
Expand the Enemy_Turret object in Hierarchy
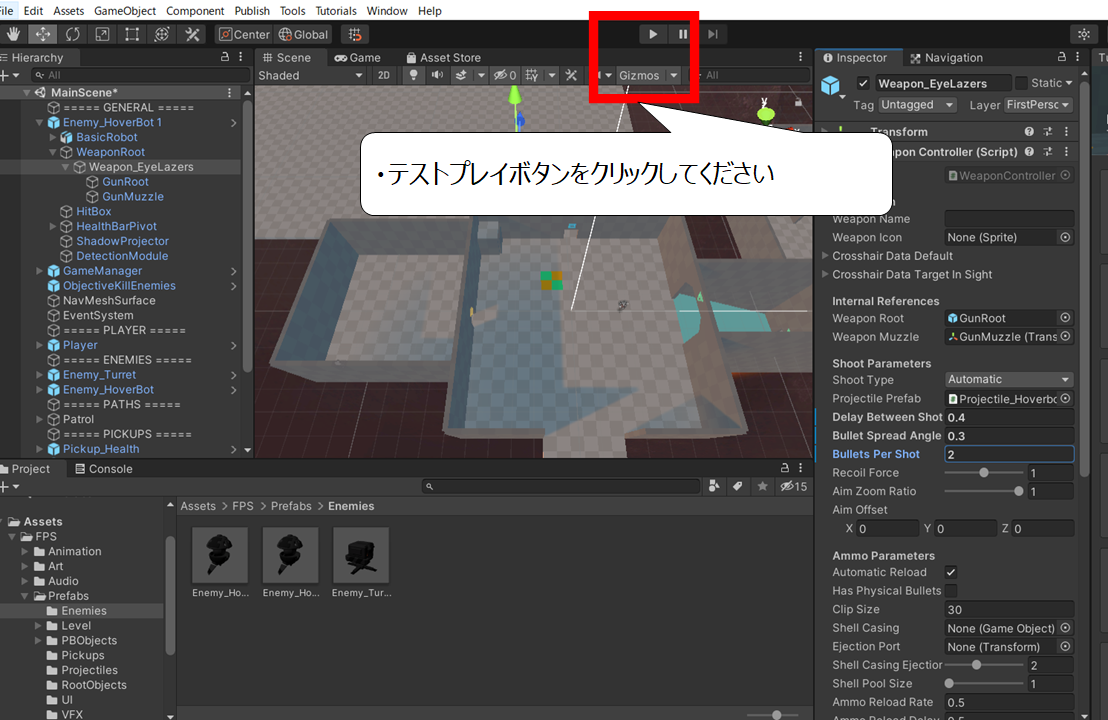pos(40,374)
